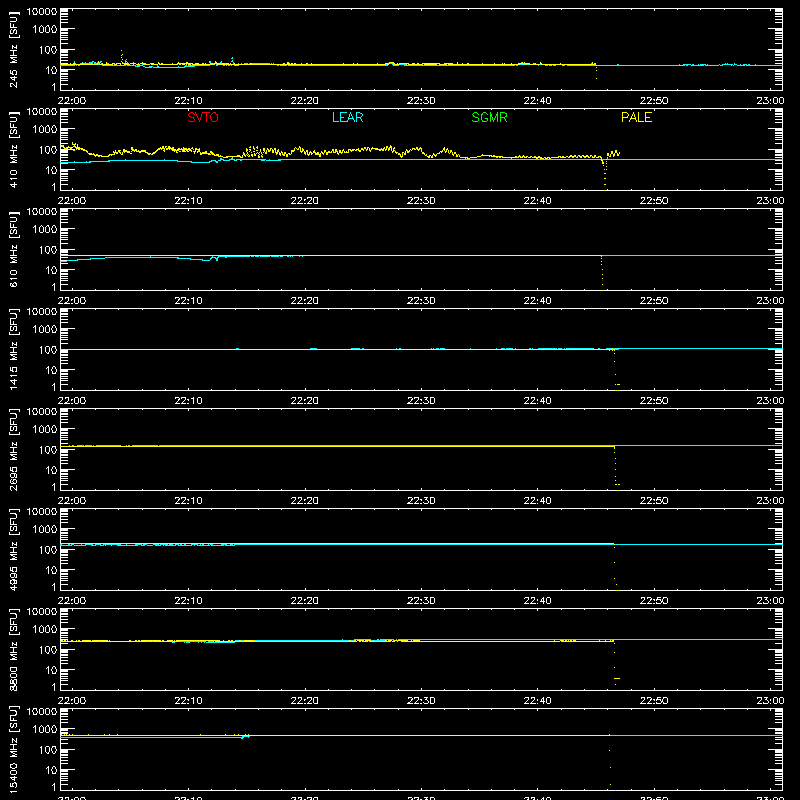Screen dimensions: 800x800
Task: Click the 22:00 tick below the 245 MHz plot
Action: tap(72, 101)
